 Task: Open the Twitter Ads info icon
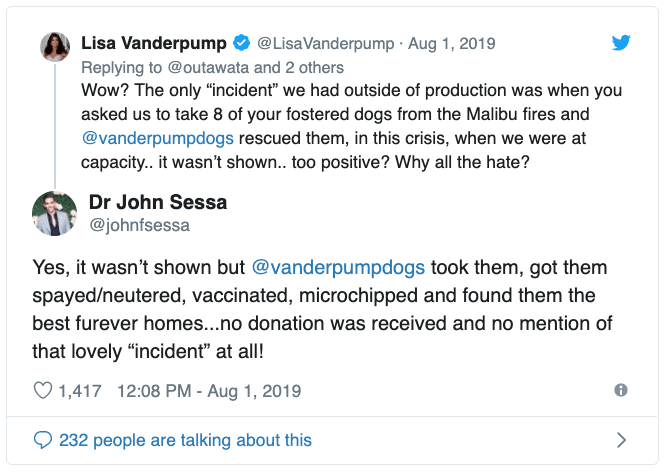point(621,390)
